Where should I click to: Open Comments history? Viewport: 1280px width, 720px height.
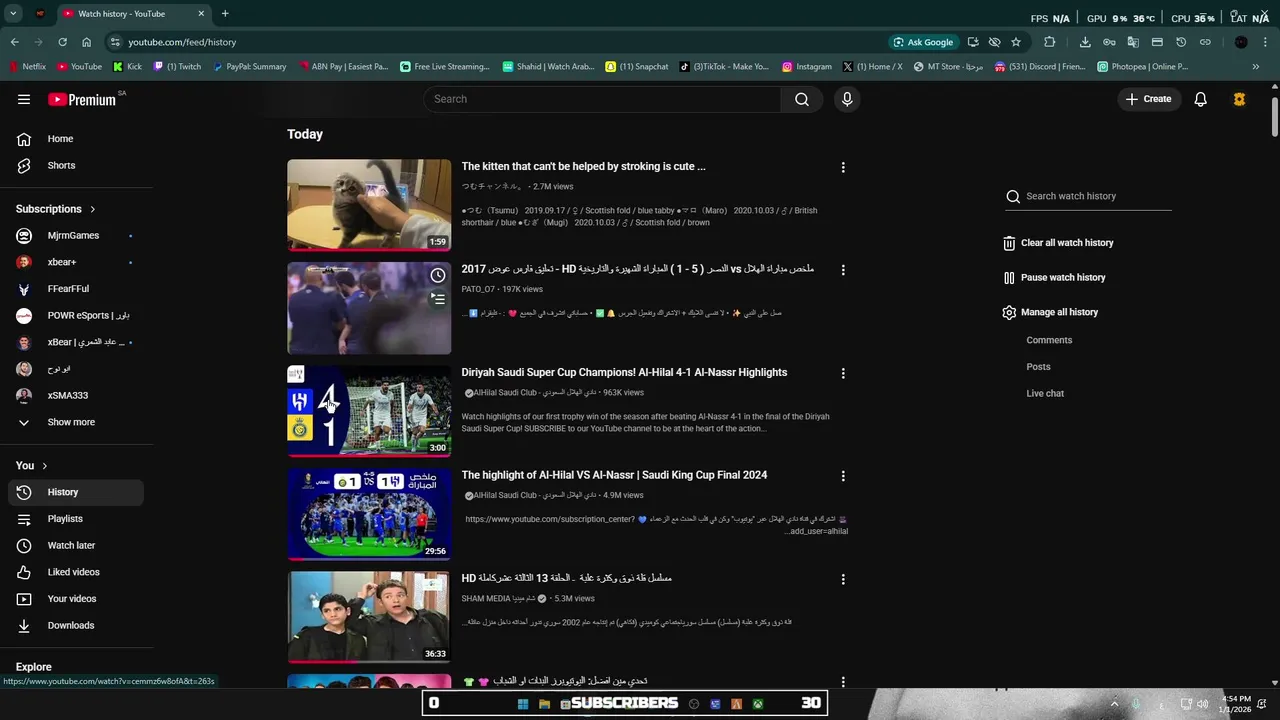(x=1049, y=340)
